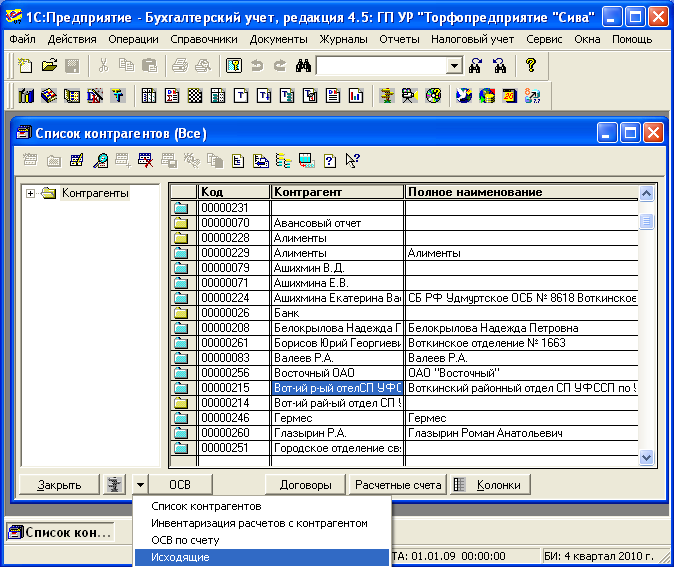Image resolution: width=674 pixels, height=567 pixels.
Task: Expand the Контрагенты tree node
Action: pyautogui.click(x=30, y=193)
